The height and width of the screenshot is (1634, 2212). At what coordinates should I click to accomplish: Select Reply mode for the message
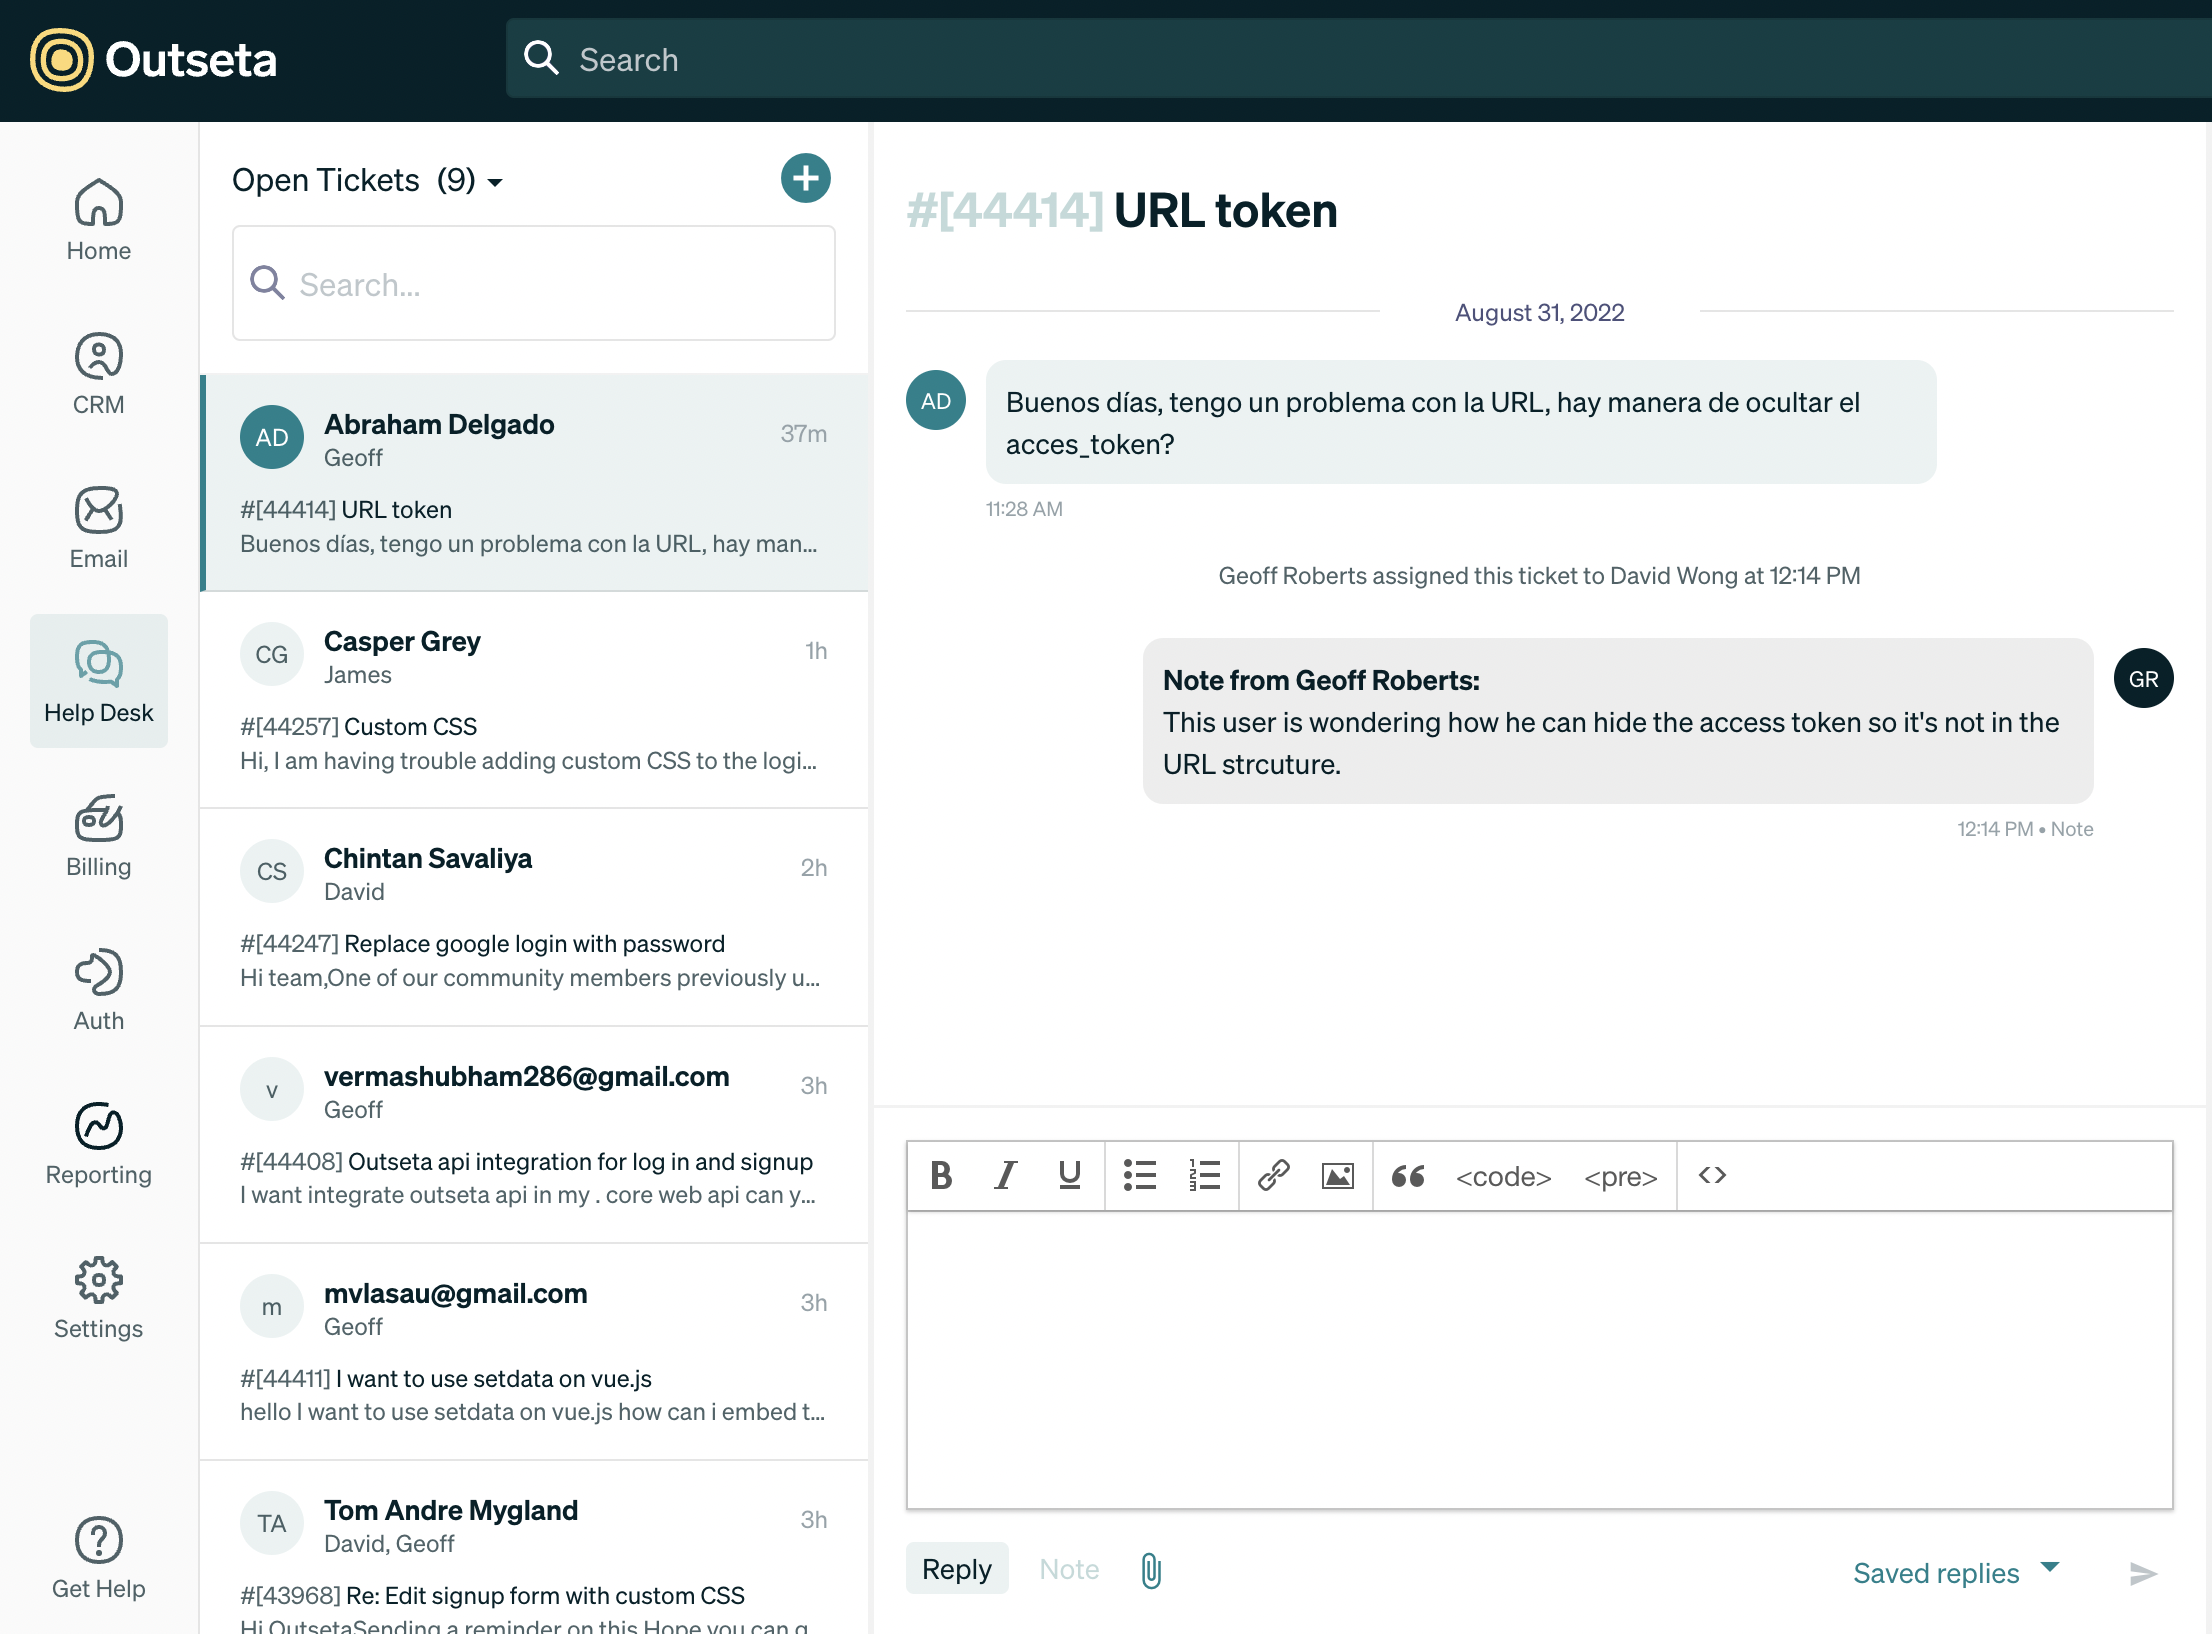956,1569
